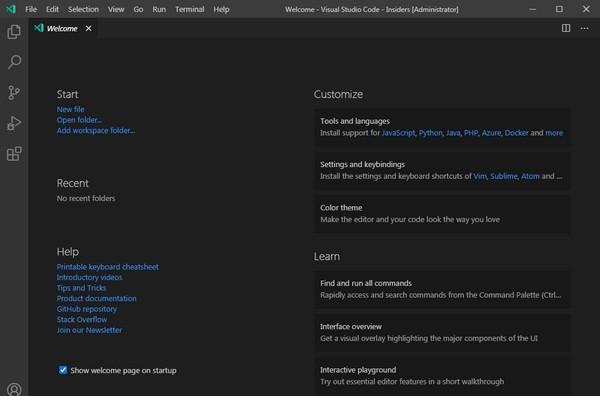Open the Accounts icon in activity bar
The width and height of the screenshot is (600, 411).
(x=14, y=389)
